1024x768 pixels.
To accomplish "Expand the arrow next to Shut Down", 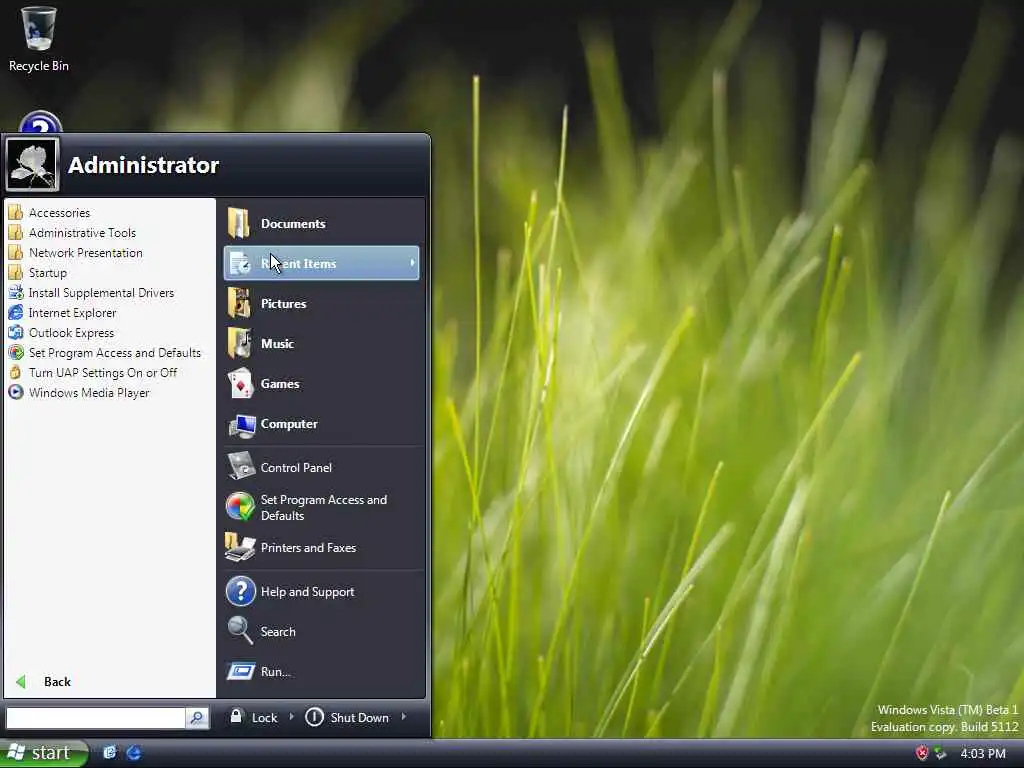I will tap(404, 716).
